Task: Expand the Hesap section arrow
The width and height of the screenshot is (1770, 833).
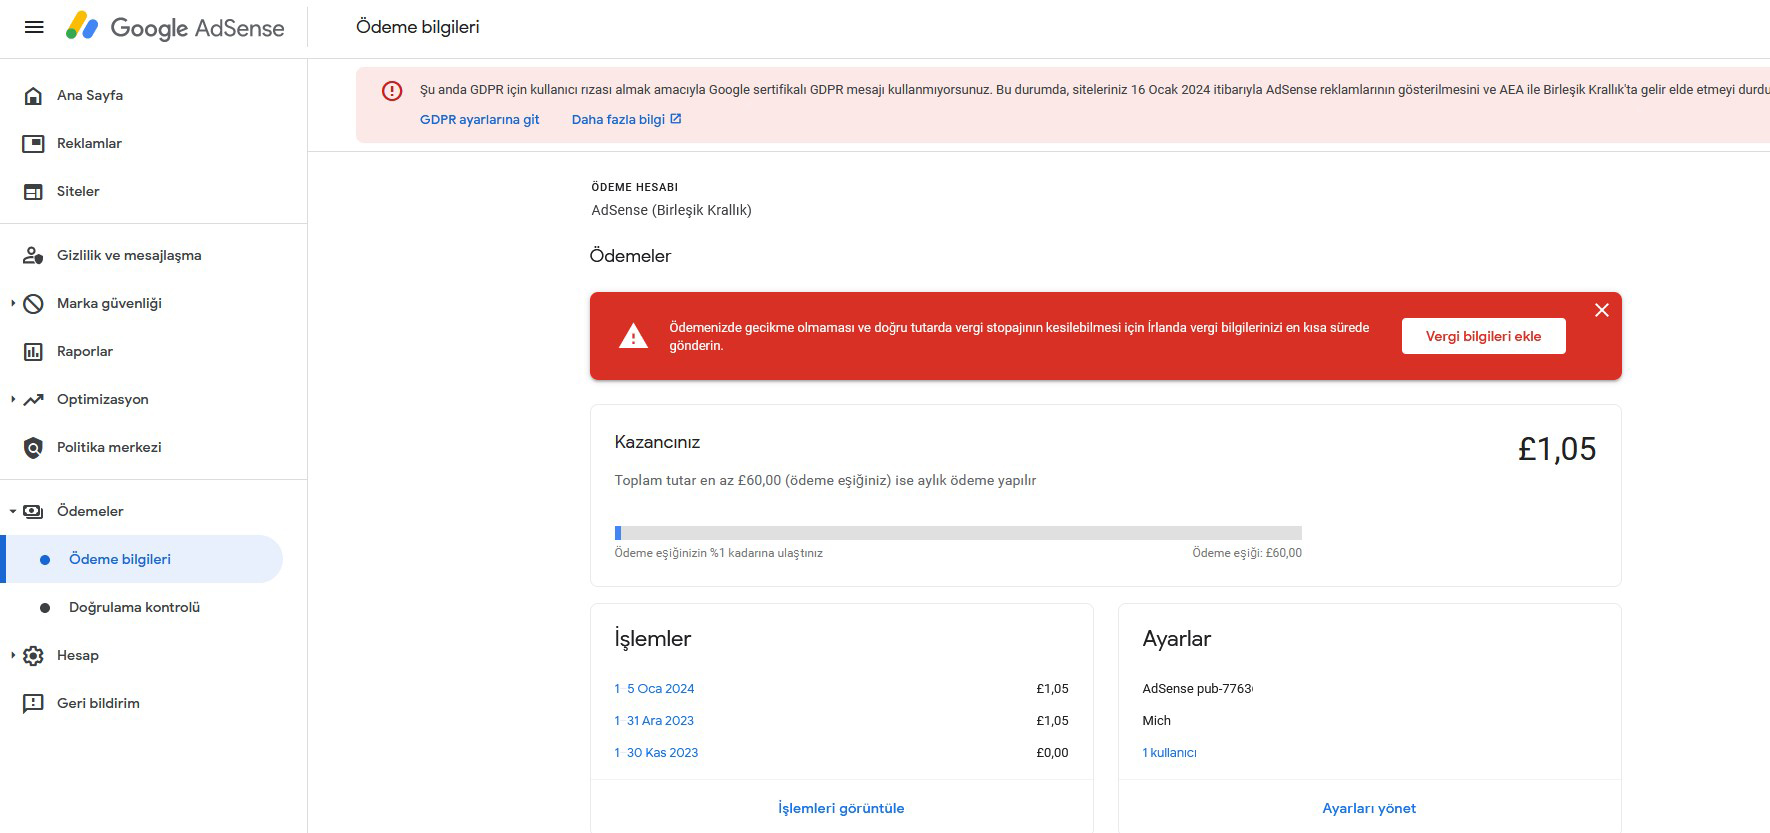Action: [12, 655]
